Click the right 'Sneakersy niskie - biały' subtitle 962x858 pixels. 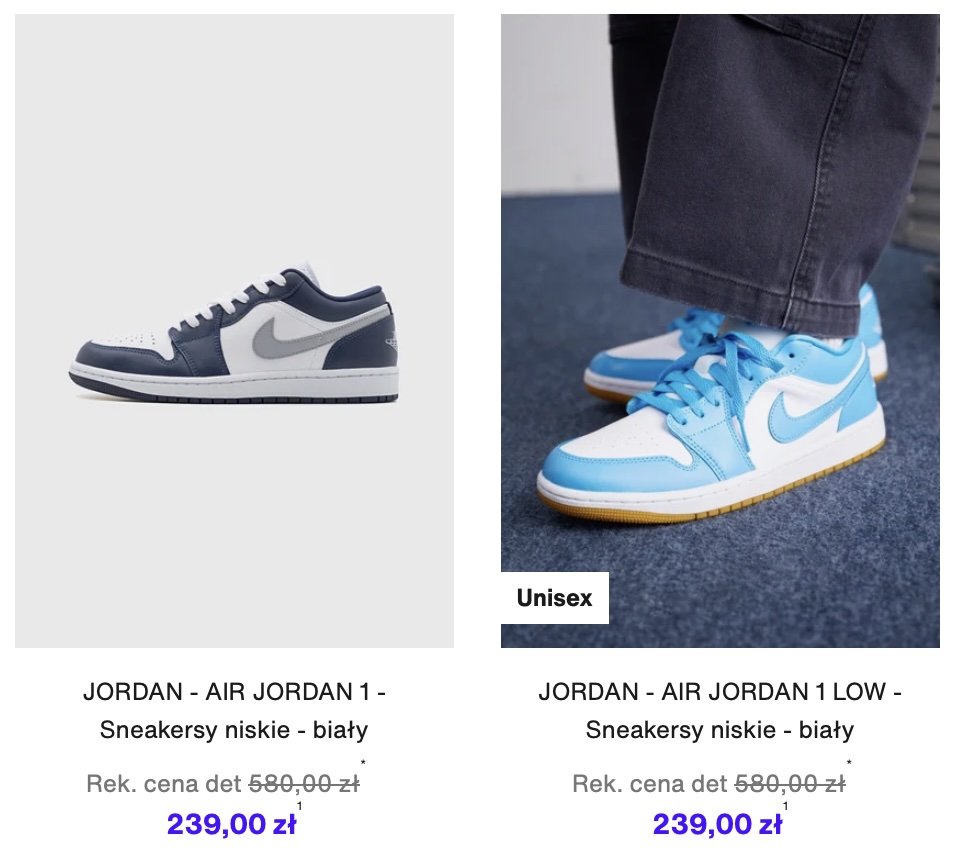720,730
